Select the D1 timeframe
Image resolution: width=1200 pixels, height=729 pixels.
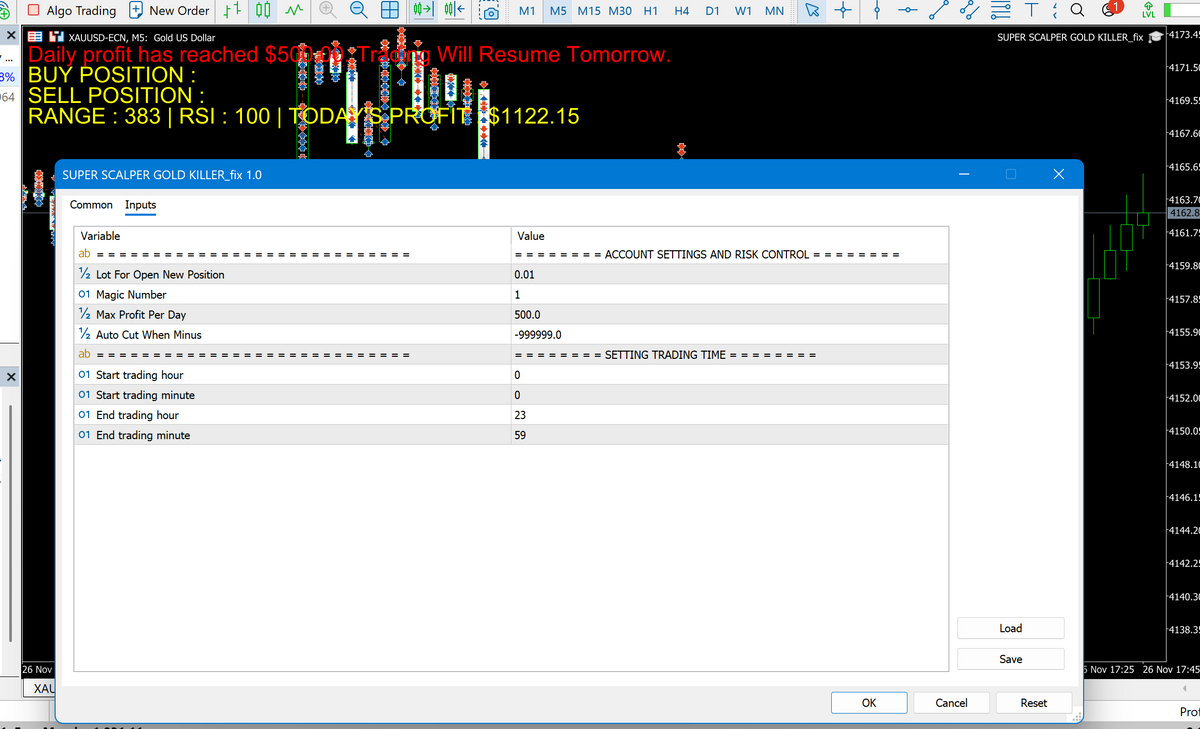pyautogui.click(x=712, y=11)
